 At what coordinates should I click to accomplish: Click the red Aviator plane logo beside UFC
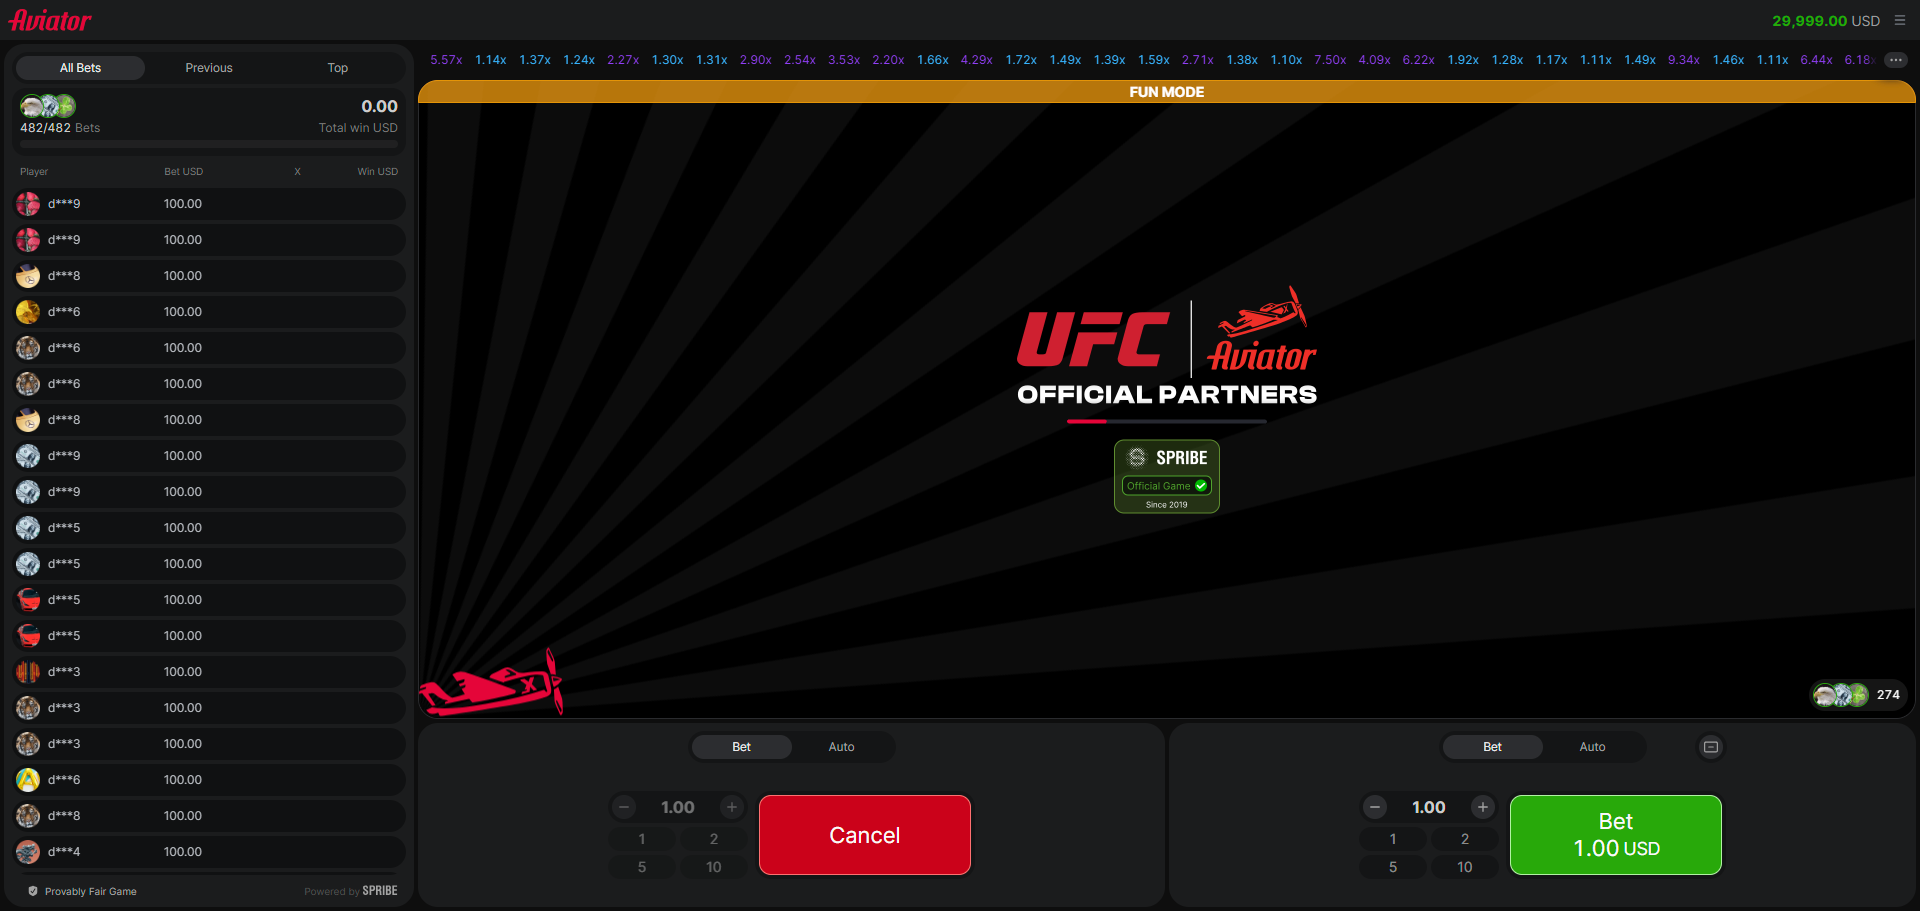(1261, 329)
